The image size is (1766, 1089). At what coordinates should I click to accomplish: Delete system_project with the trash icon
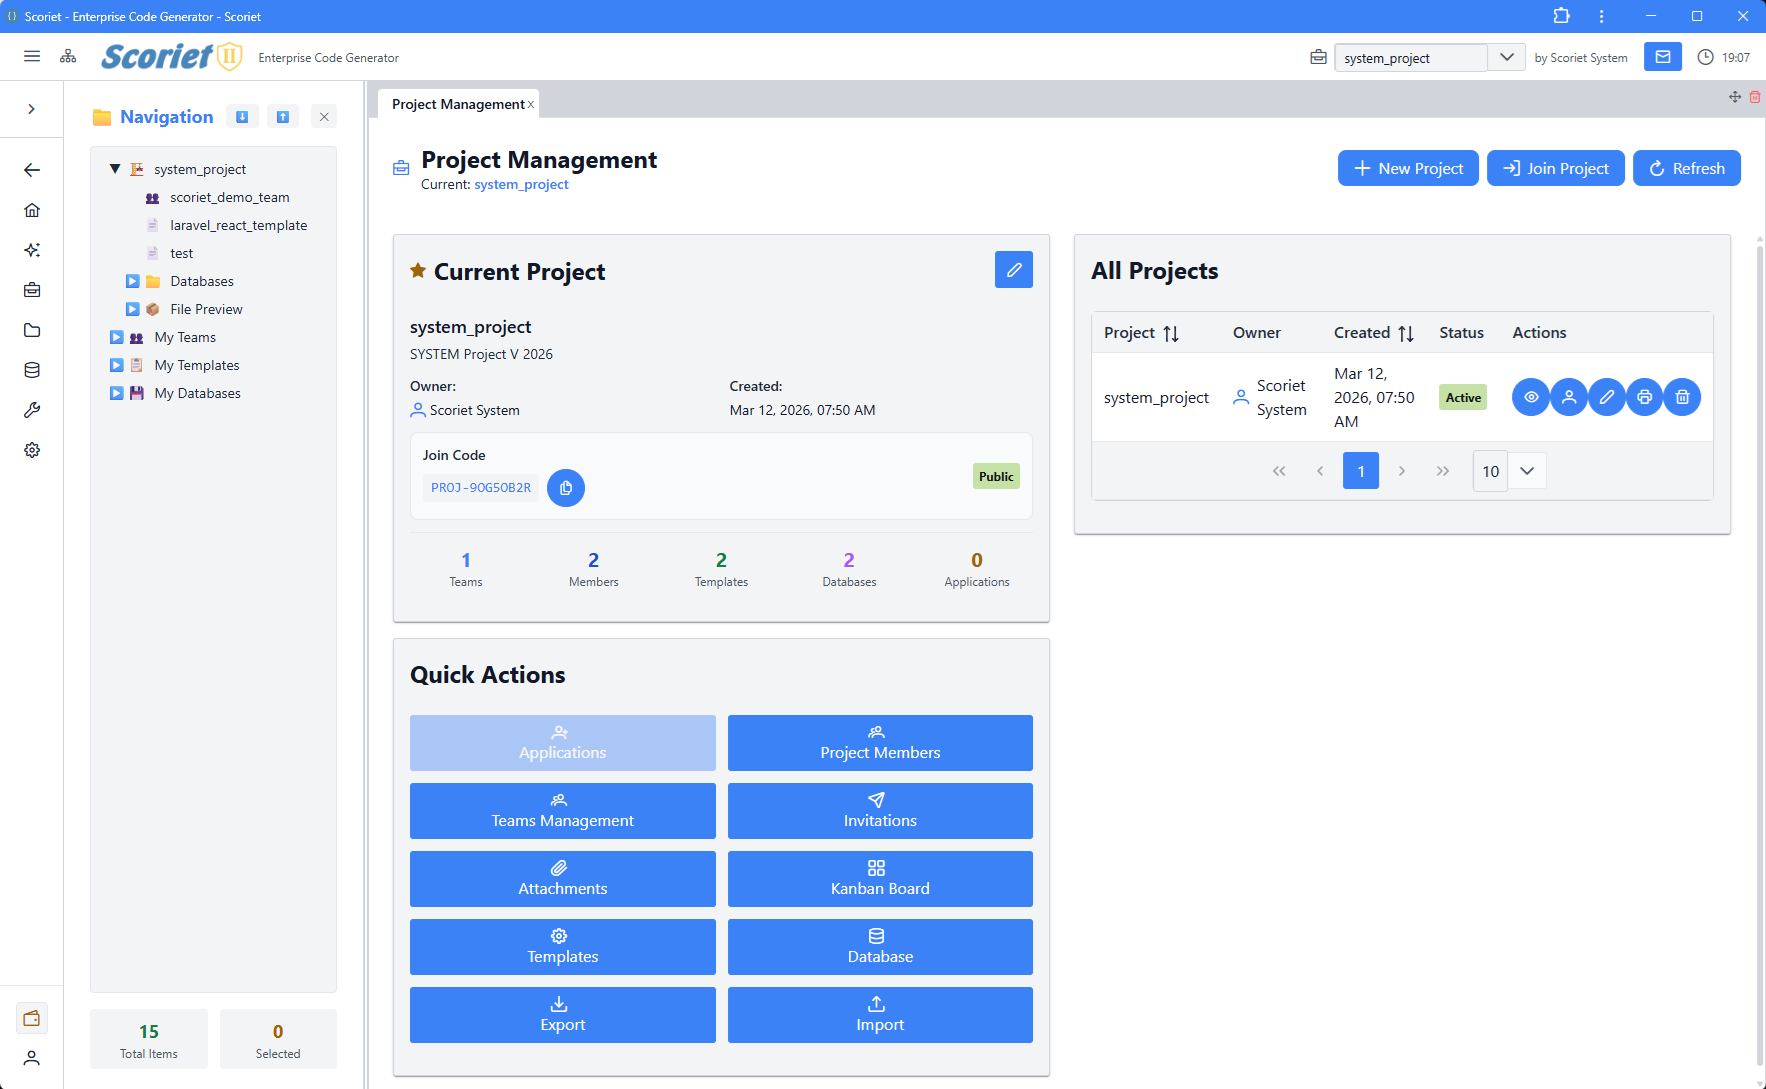pos(1682,397)
